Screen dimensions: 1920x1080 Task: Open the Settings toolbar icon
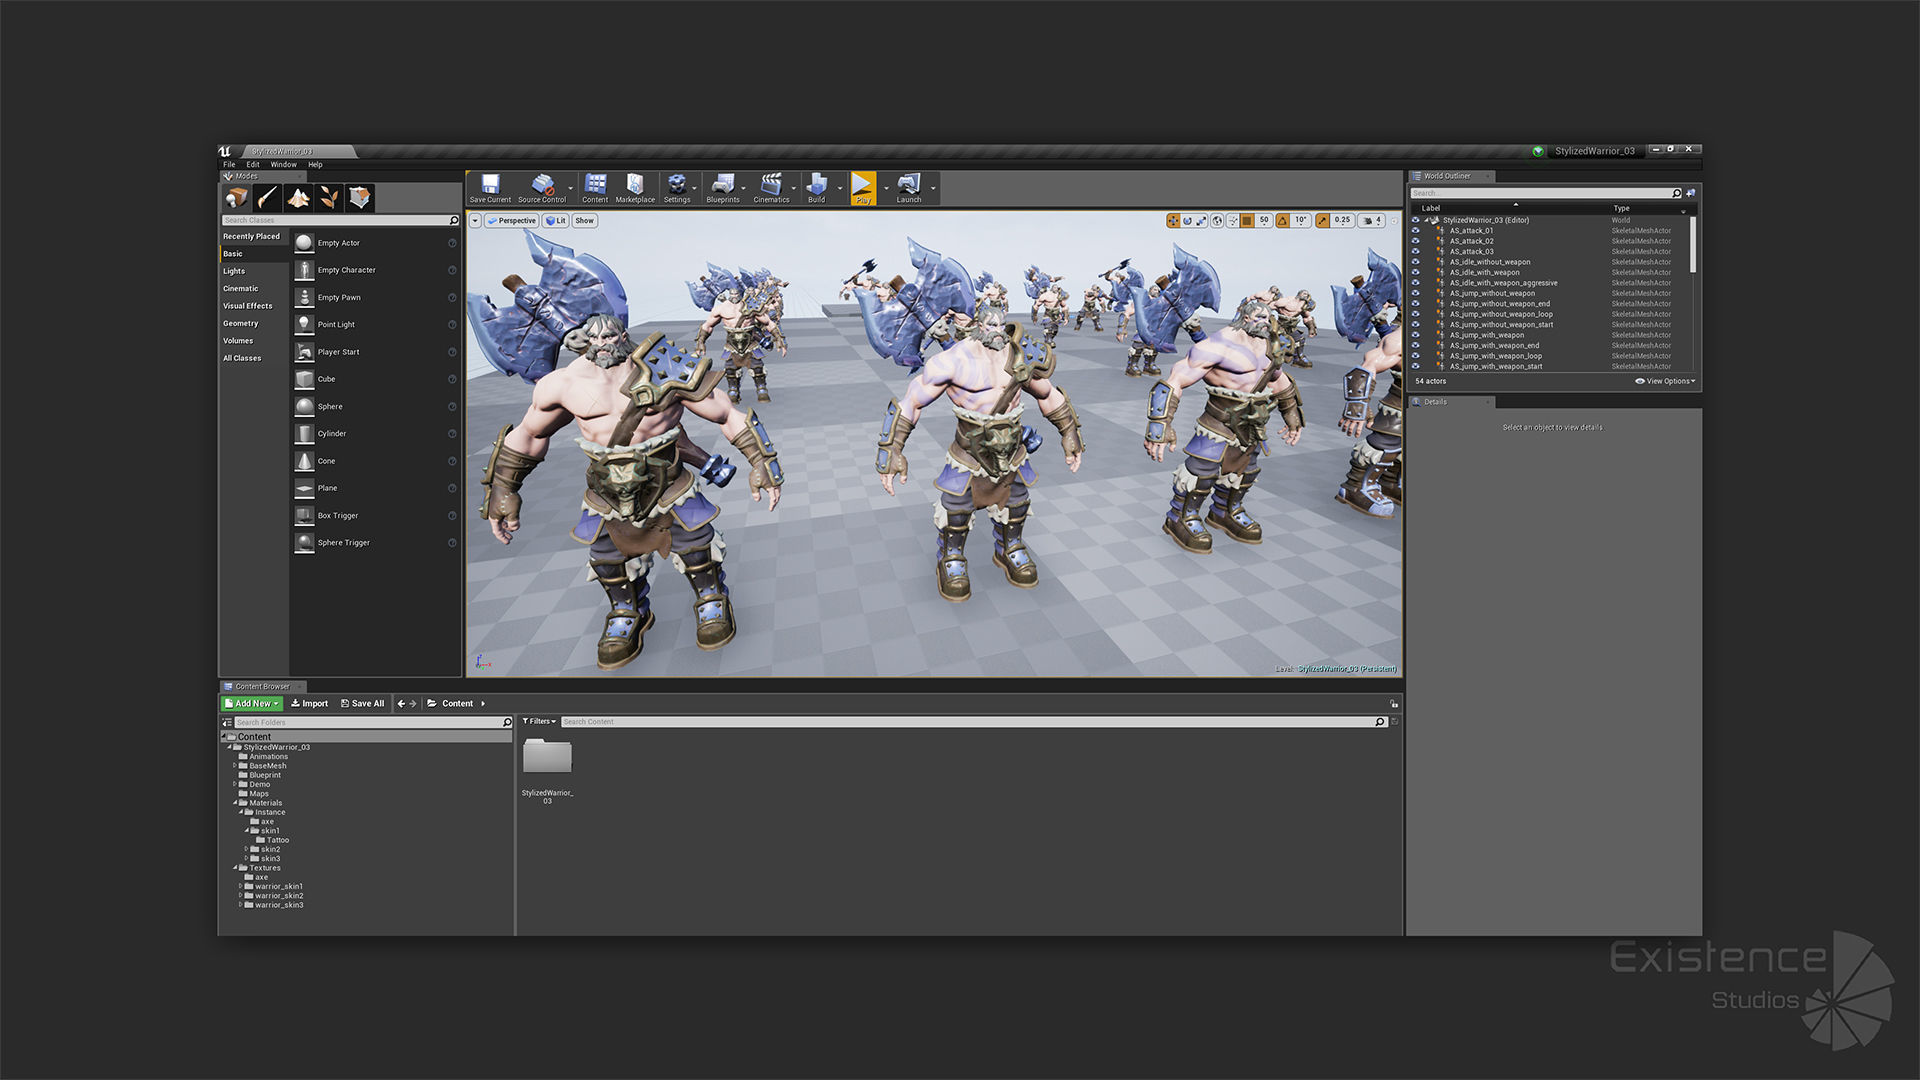(x=677, y=188)
